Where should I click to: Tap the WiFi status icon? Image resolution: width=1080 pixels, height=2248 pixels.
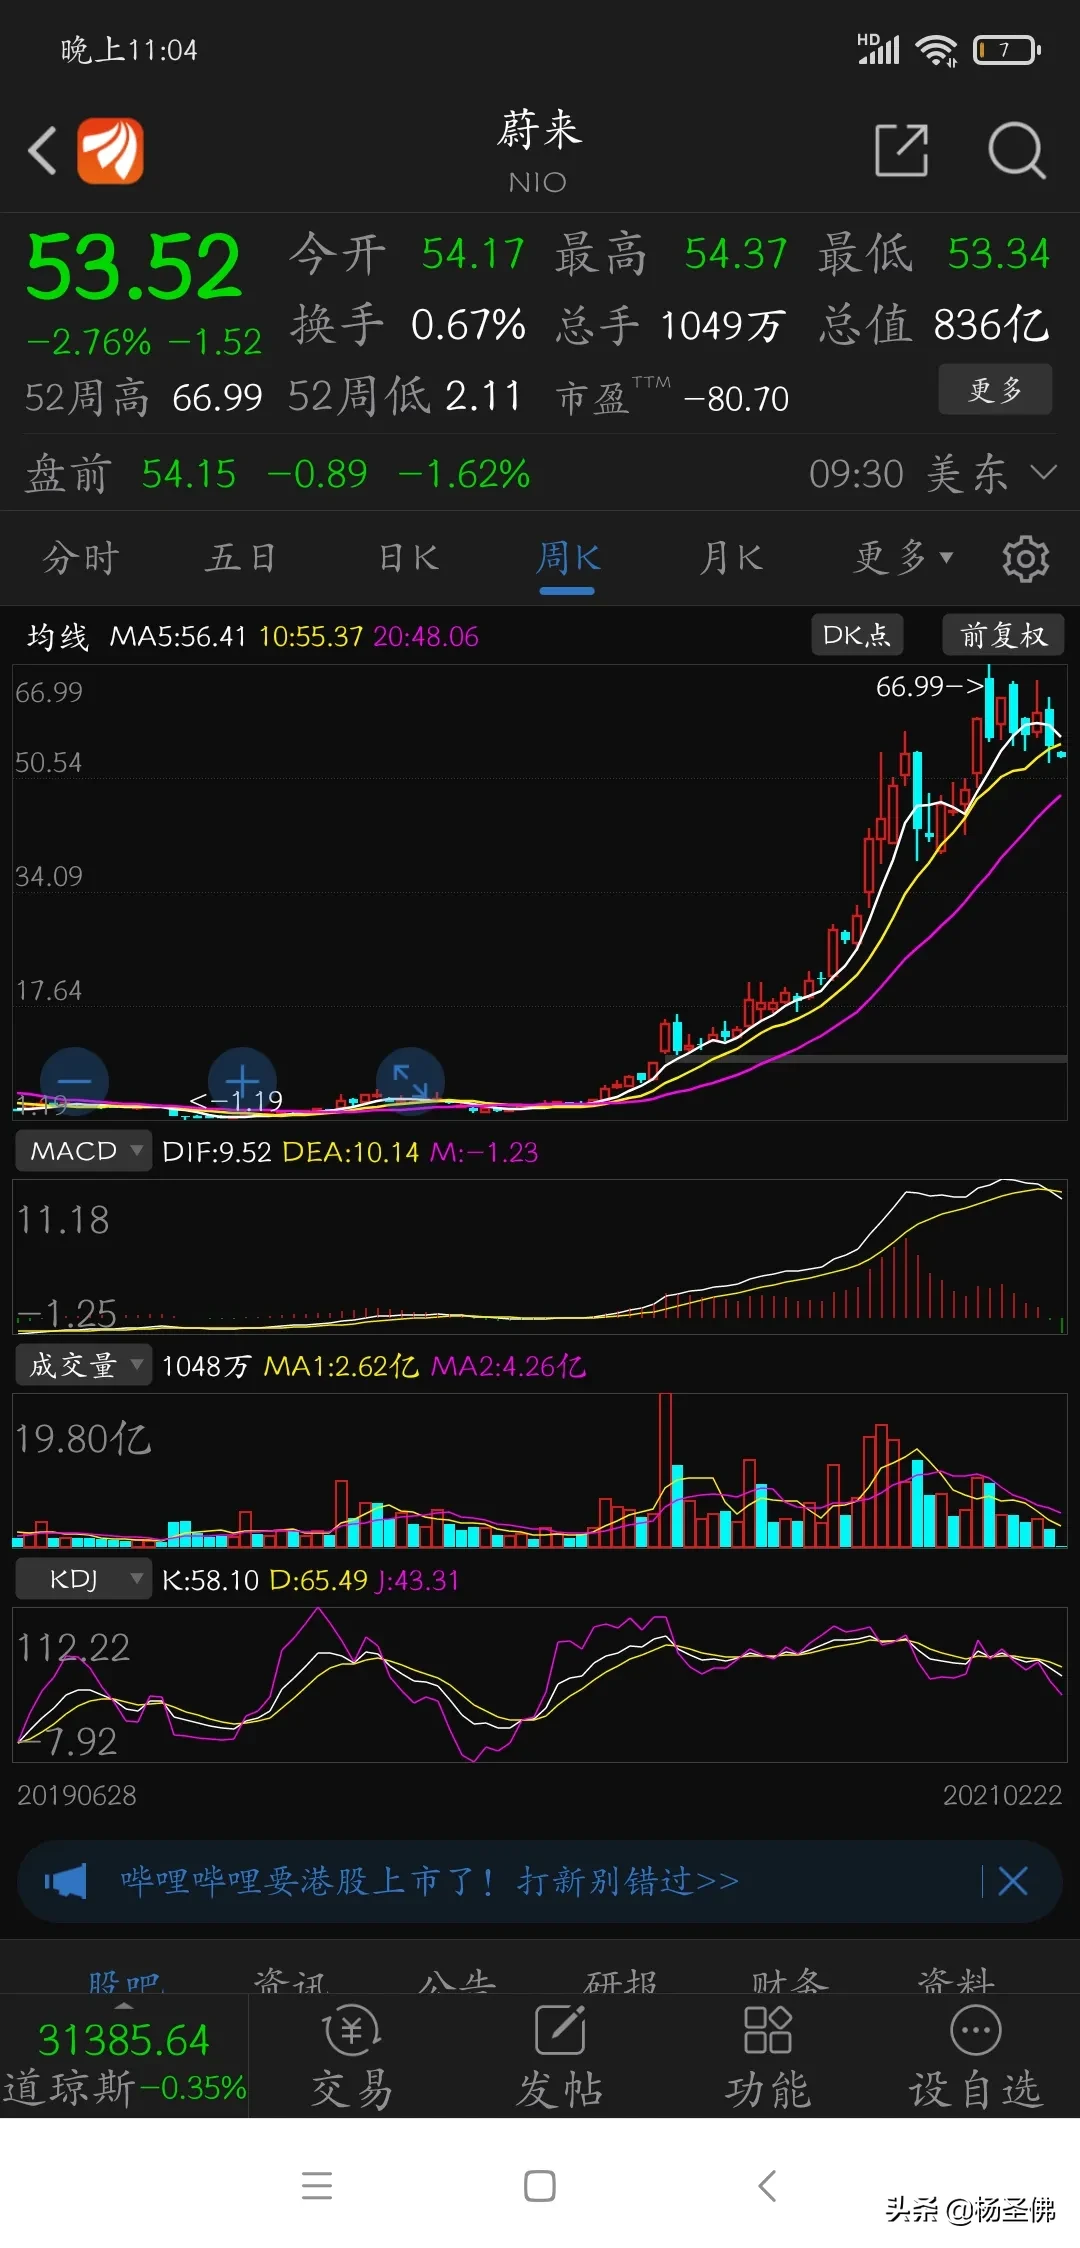[x=937, y=50]
